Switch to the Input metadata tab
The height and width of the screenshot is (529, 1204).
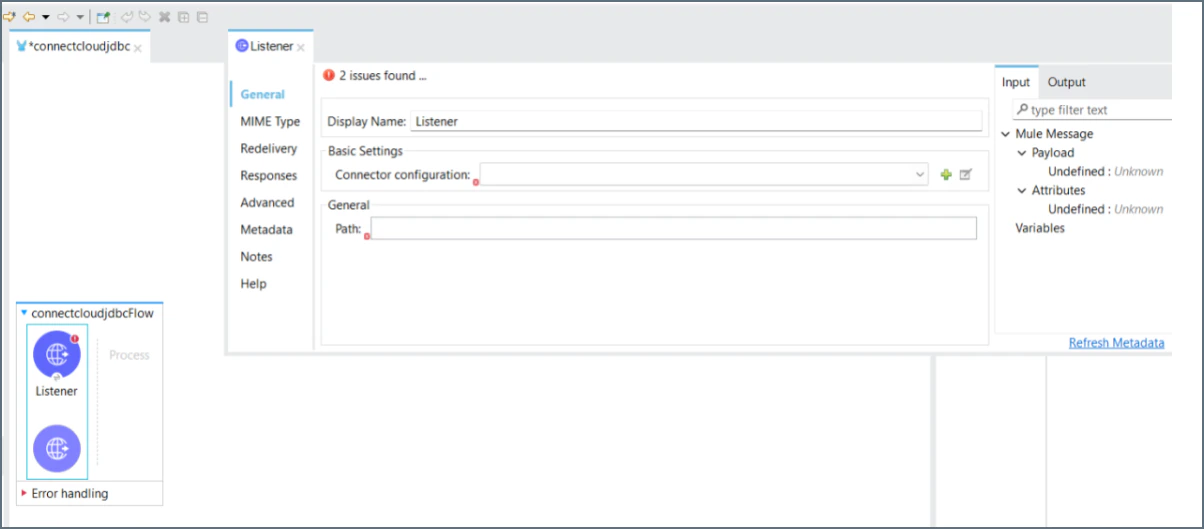pyautogui.click(x=1016, y=82)
